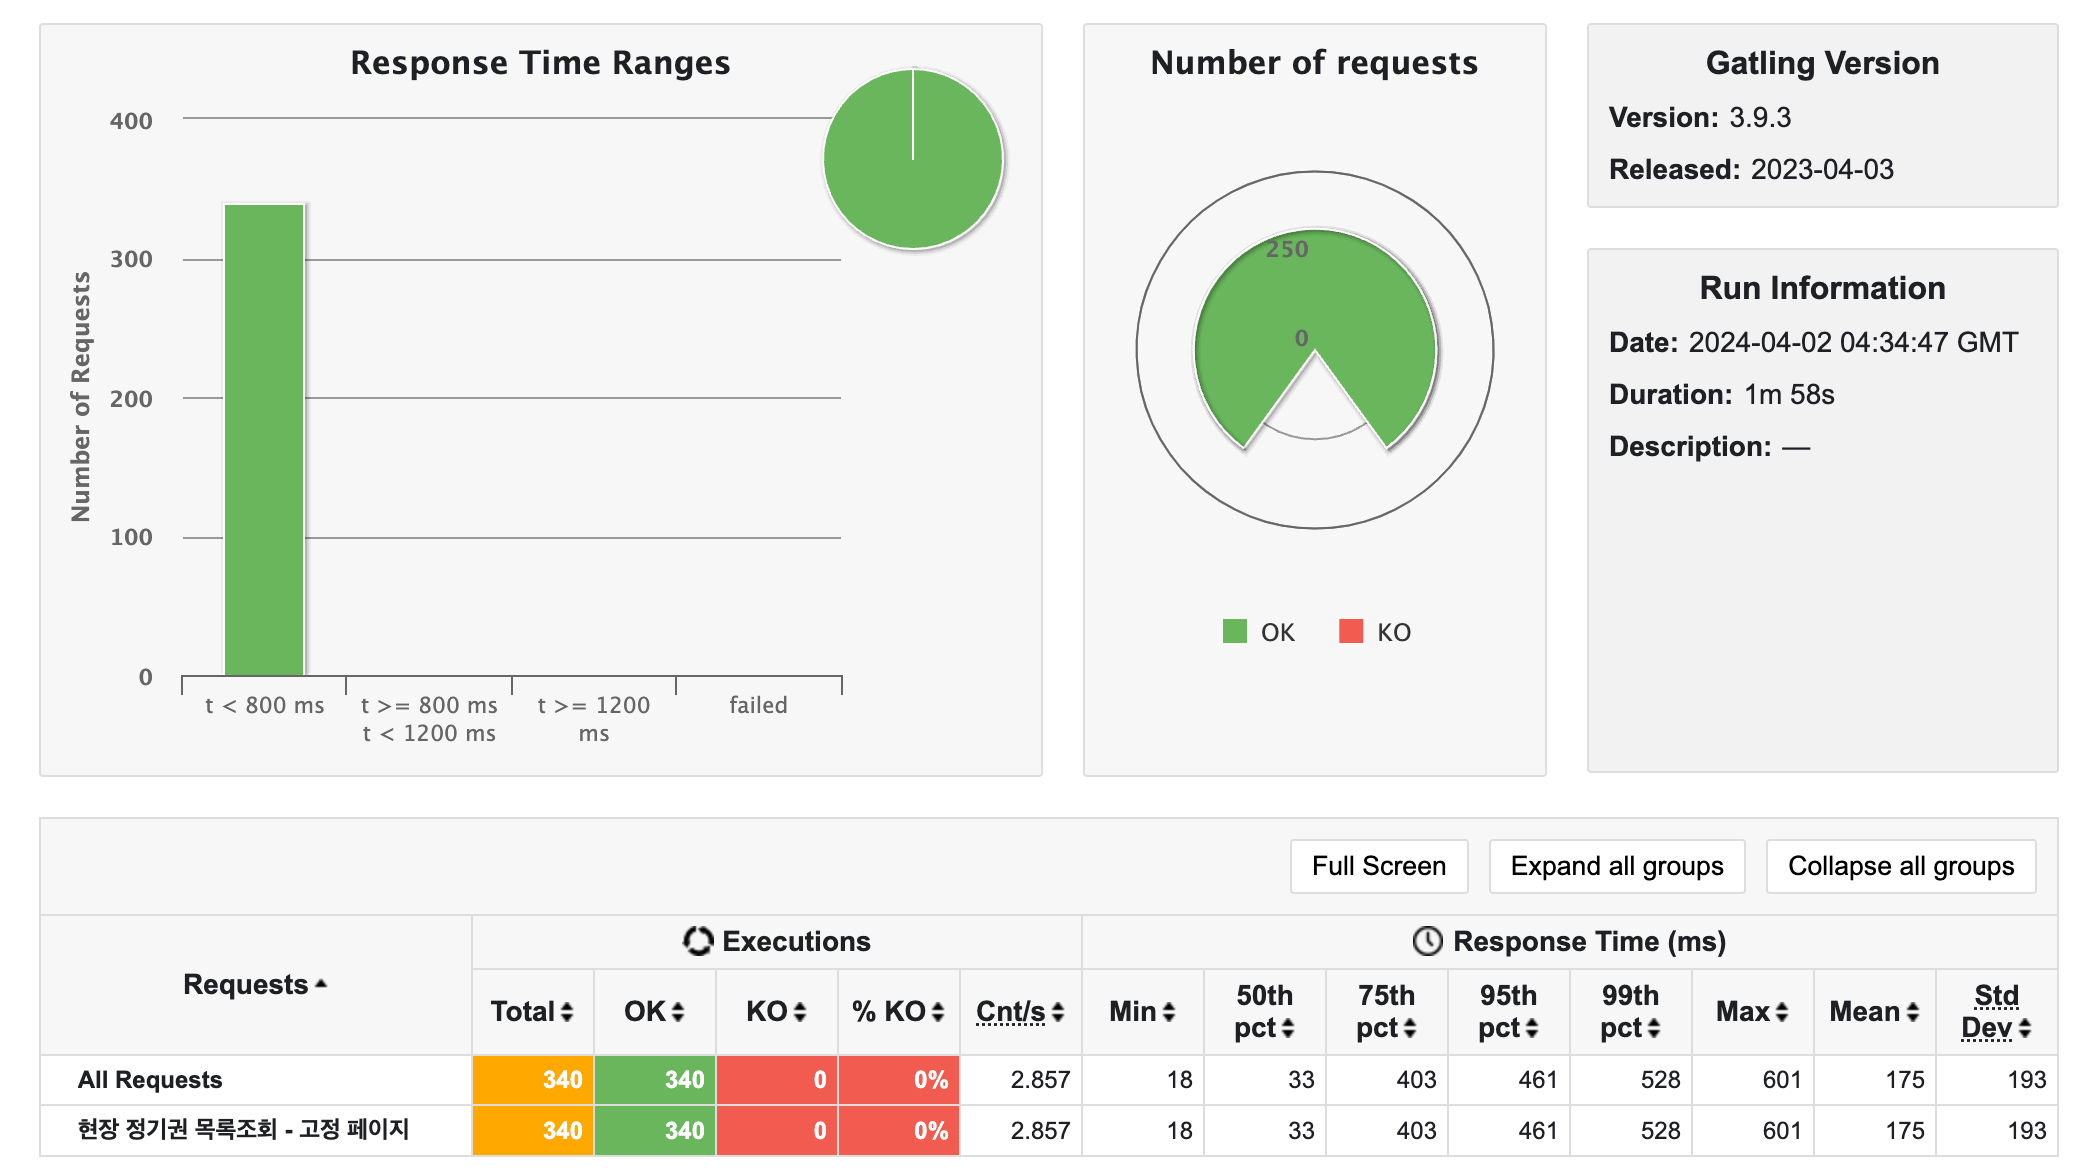Screen dimensions: 2086x1172
Task: Sort by 95th pct column header
Action: (x=1508, y=1012)
